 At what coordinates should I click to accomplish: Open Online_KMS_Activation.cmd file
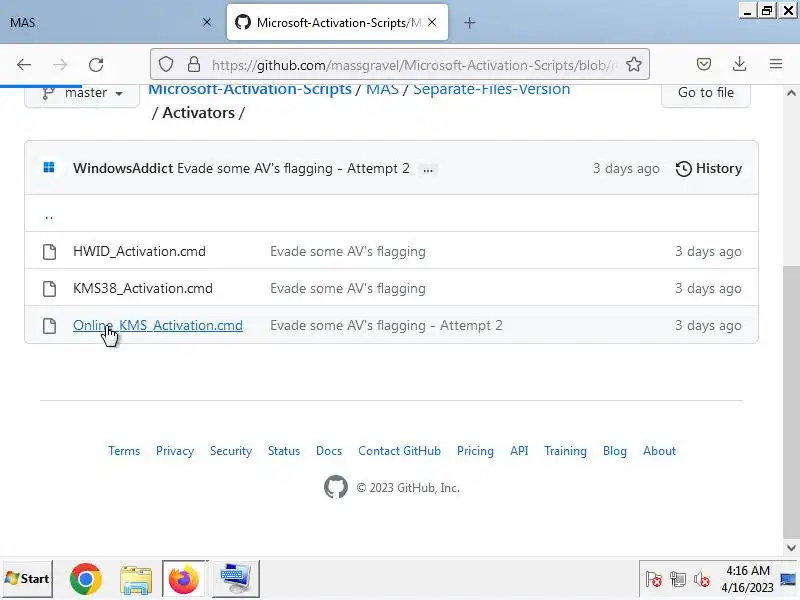(158, 326)
